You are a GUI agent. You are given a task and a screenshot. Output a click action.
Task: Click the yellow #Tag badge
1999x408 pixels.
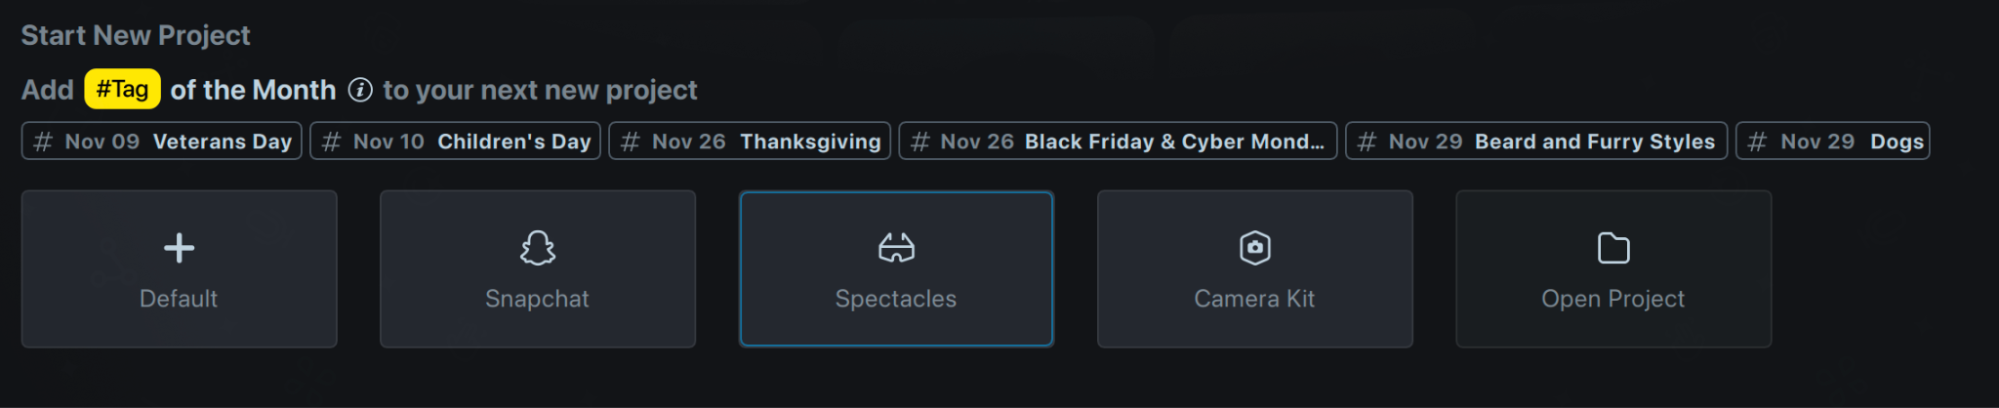click(122, 89)
